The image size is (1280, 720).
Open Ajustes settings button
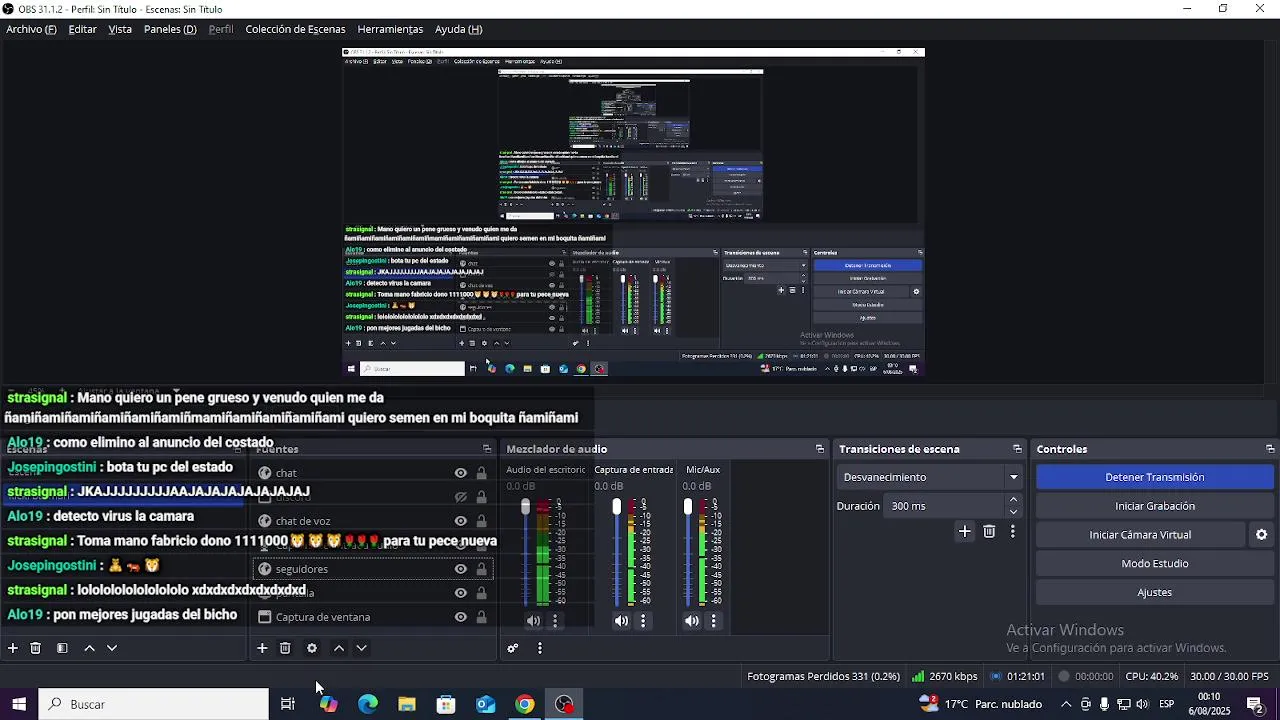[1154, 593]
